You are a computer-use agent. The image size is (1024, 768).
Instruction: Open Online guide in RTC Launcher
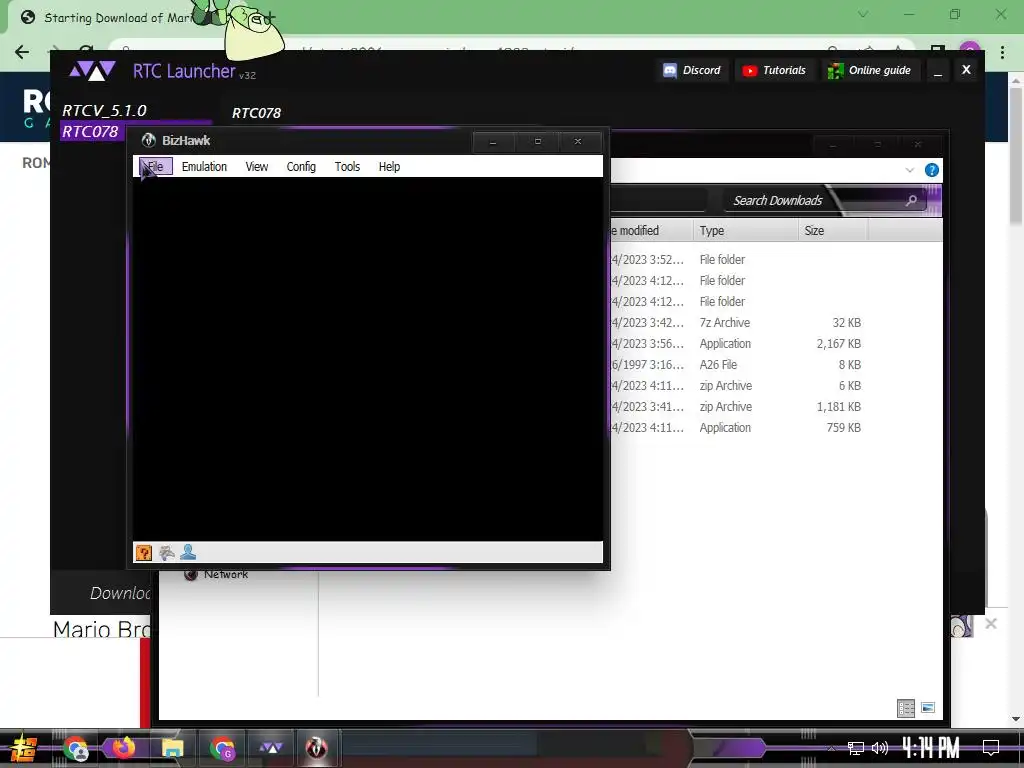pos(869,71)
